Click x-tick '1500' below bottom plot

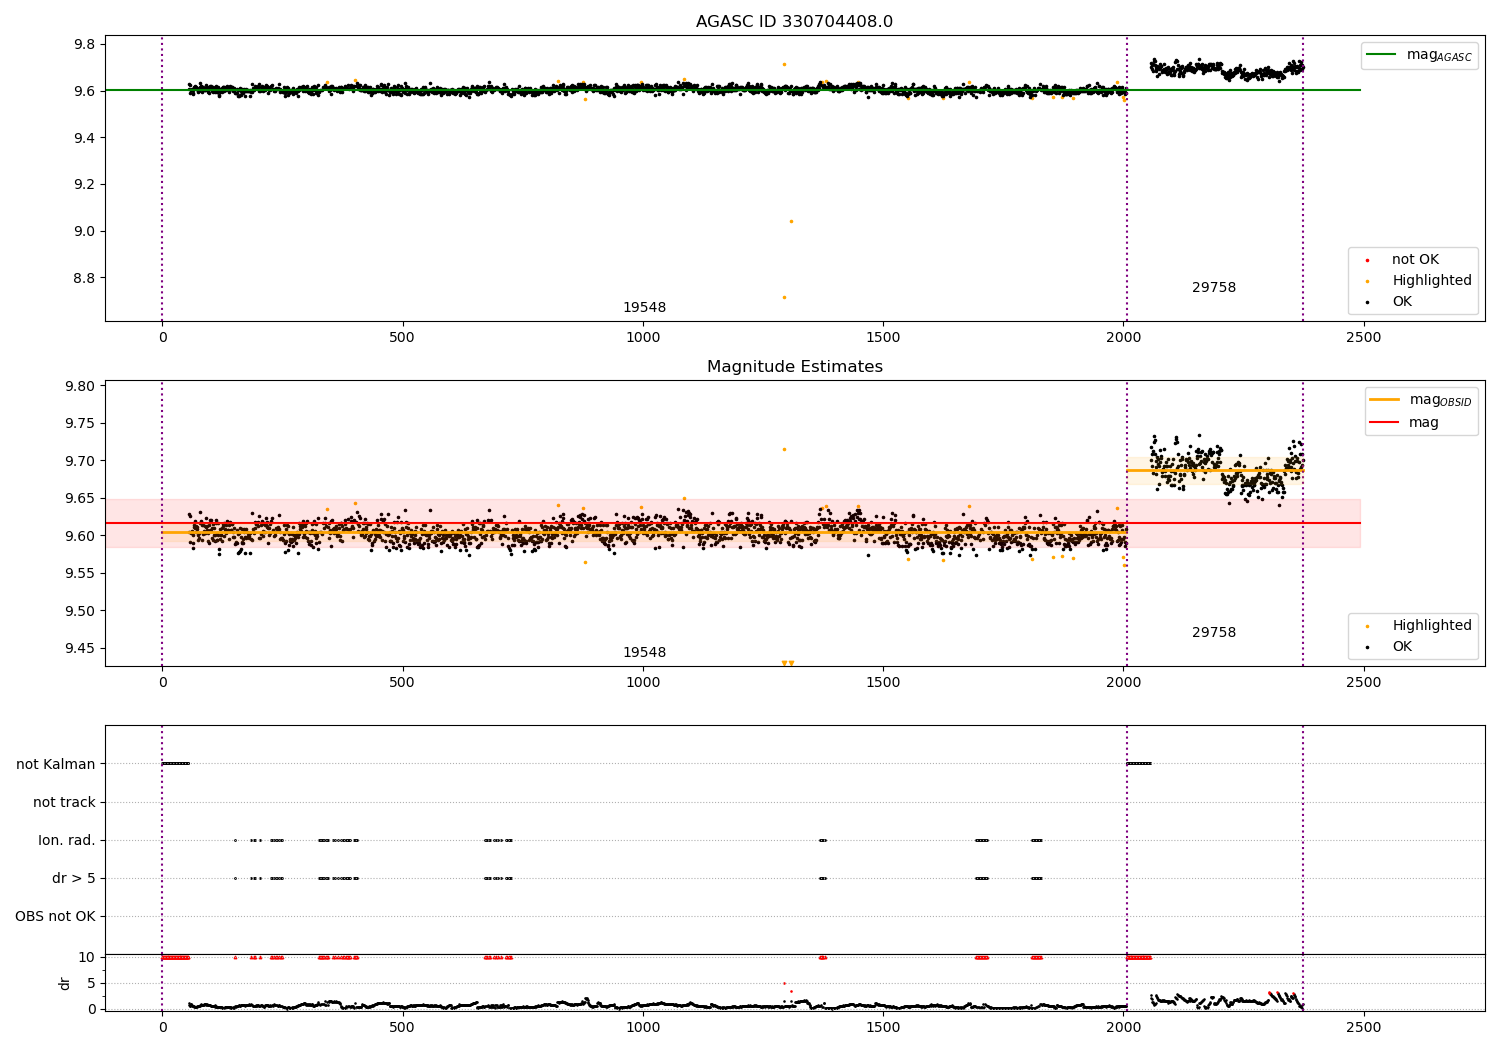883,1026
